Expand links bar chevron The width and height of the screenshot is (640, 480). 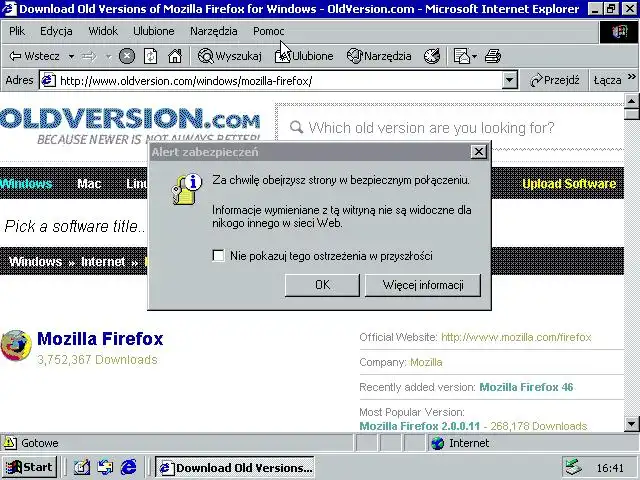pos(632,77)
